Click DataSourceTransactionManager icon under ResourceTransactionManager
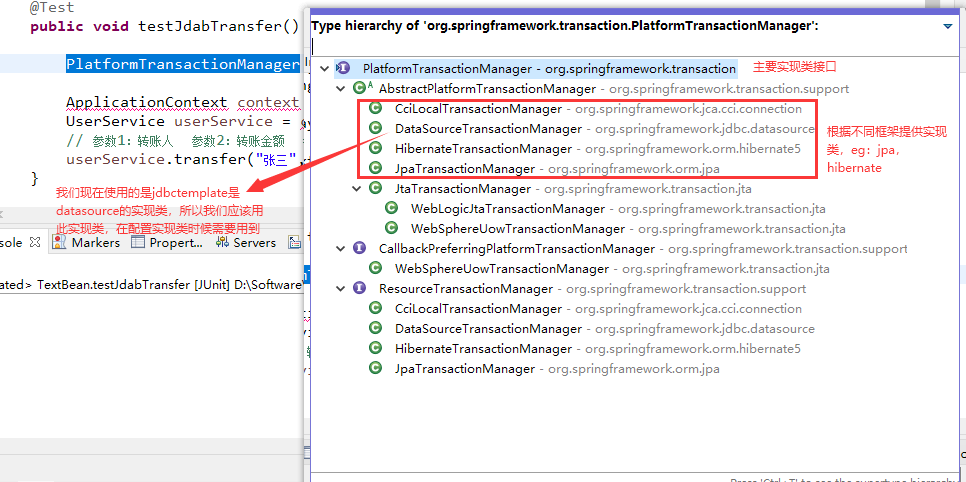Image resolution: width=966 pixels, height=482 pixels. coord(375,329)
